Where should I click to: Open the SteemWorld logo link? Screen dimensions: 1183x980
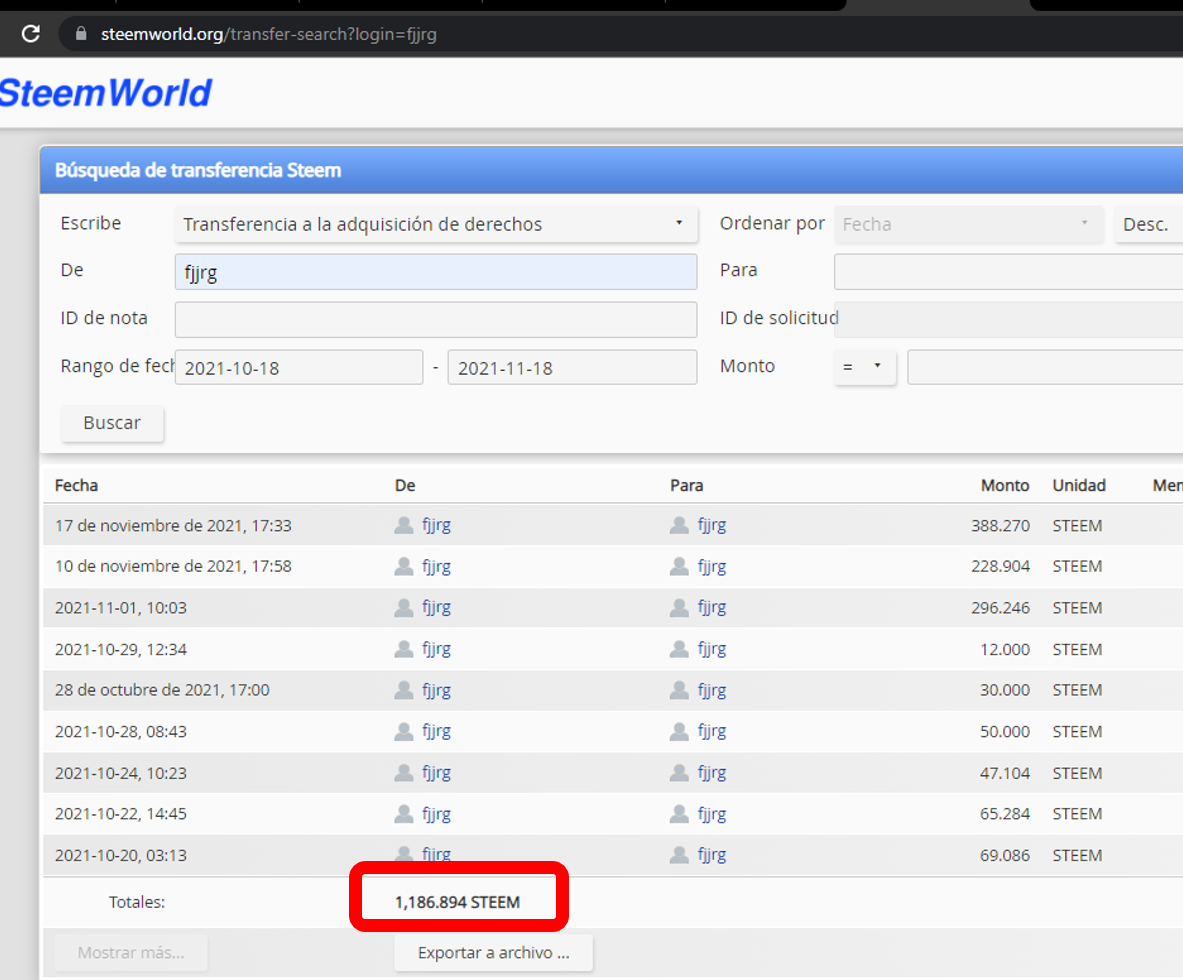click(x=106, y=94)
